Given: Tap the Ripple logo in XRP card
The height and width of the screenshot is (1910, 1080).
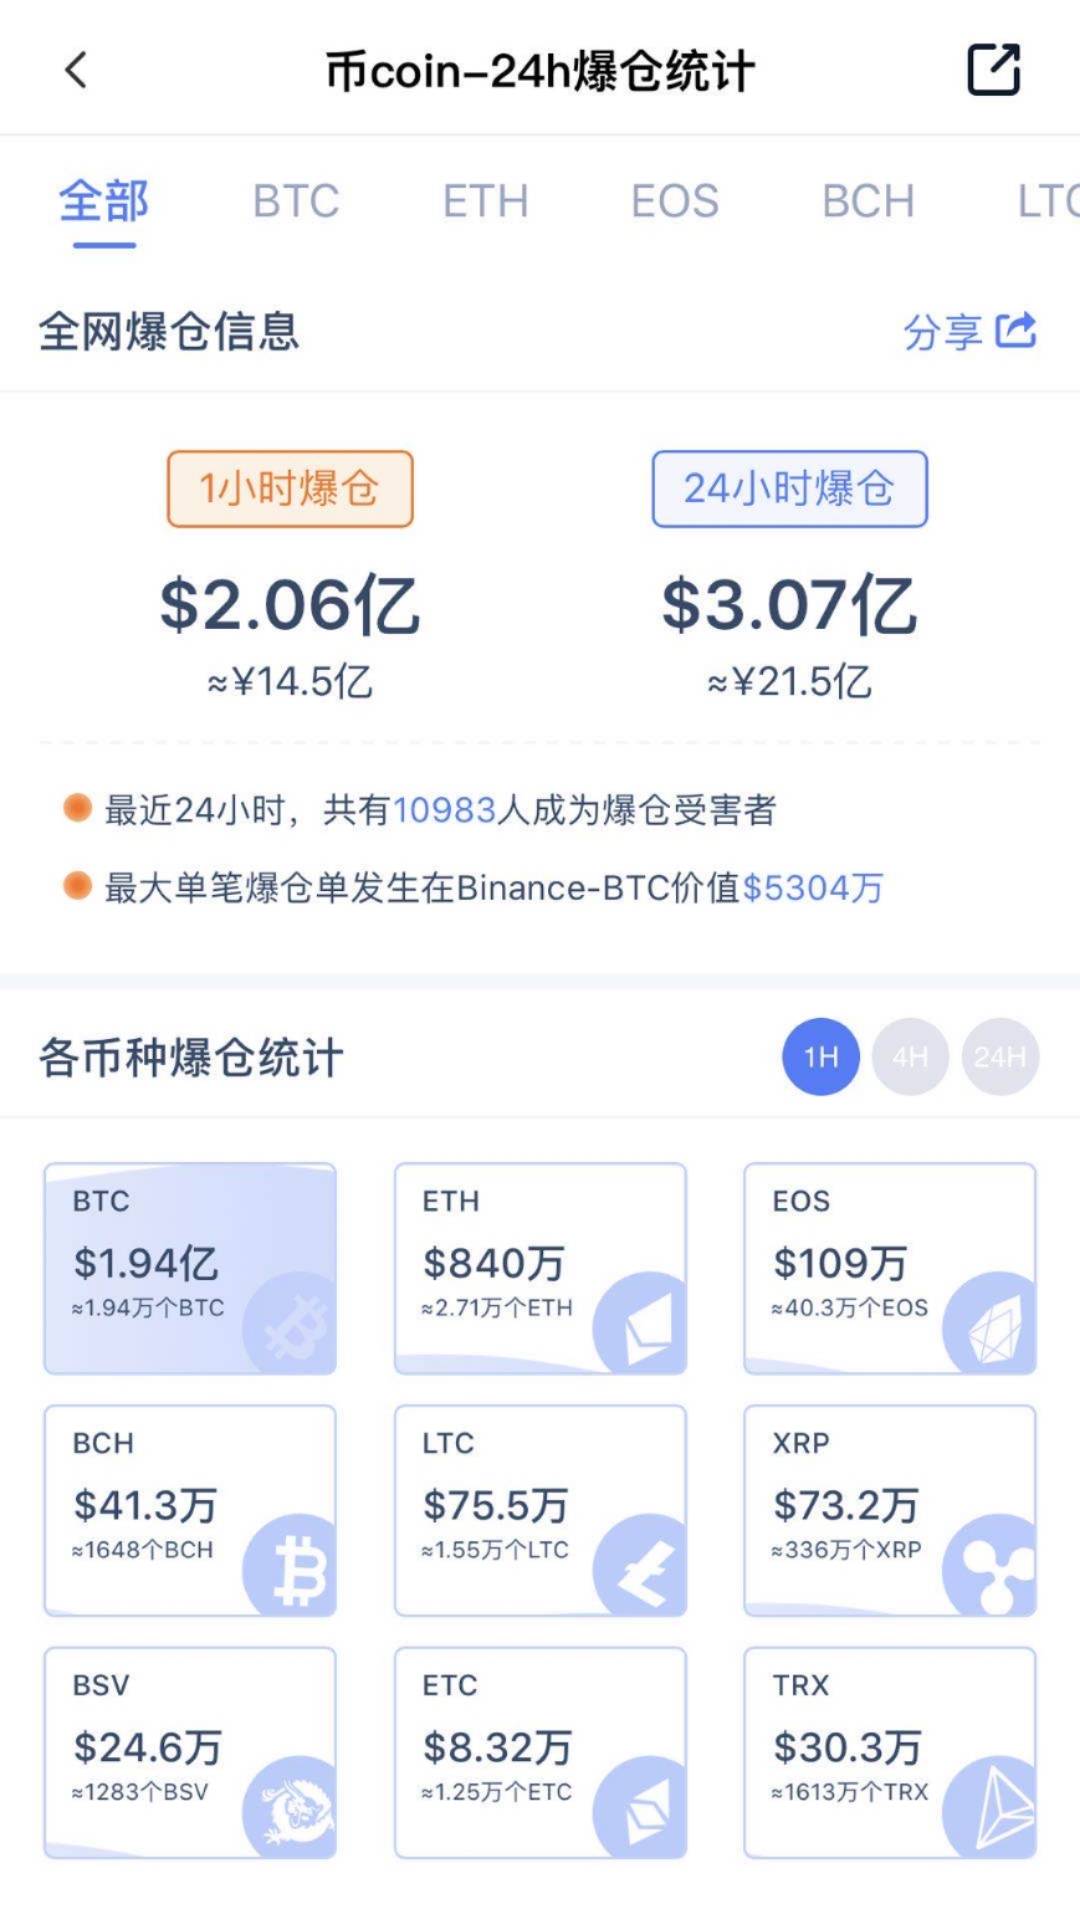Looking at the screenshot, I should point(990,1565).
